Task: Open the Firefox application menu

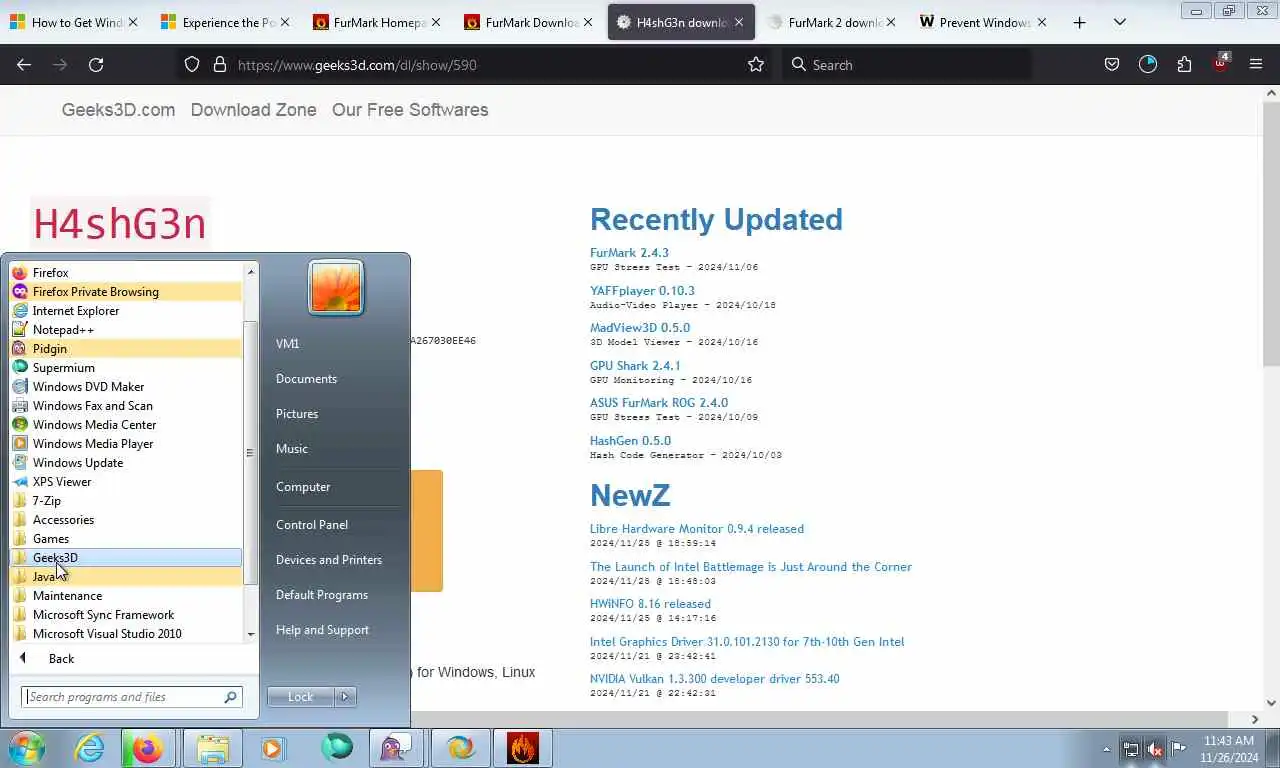Action: coord(1256,64)
